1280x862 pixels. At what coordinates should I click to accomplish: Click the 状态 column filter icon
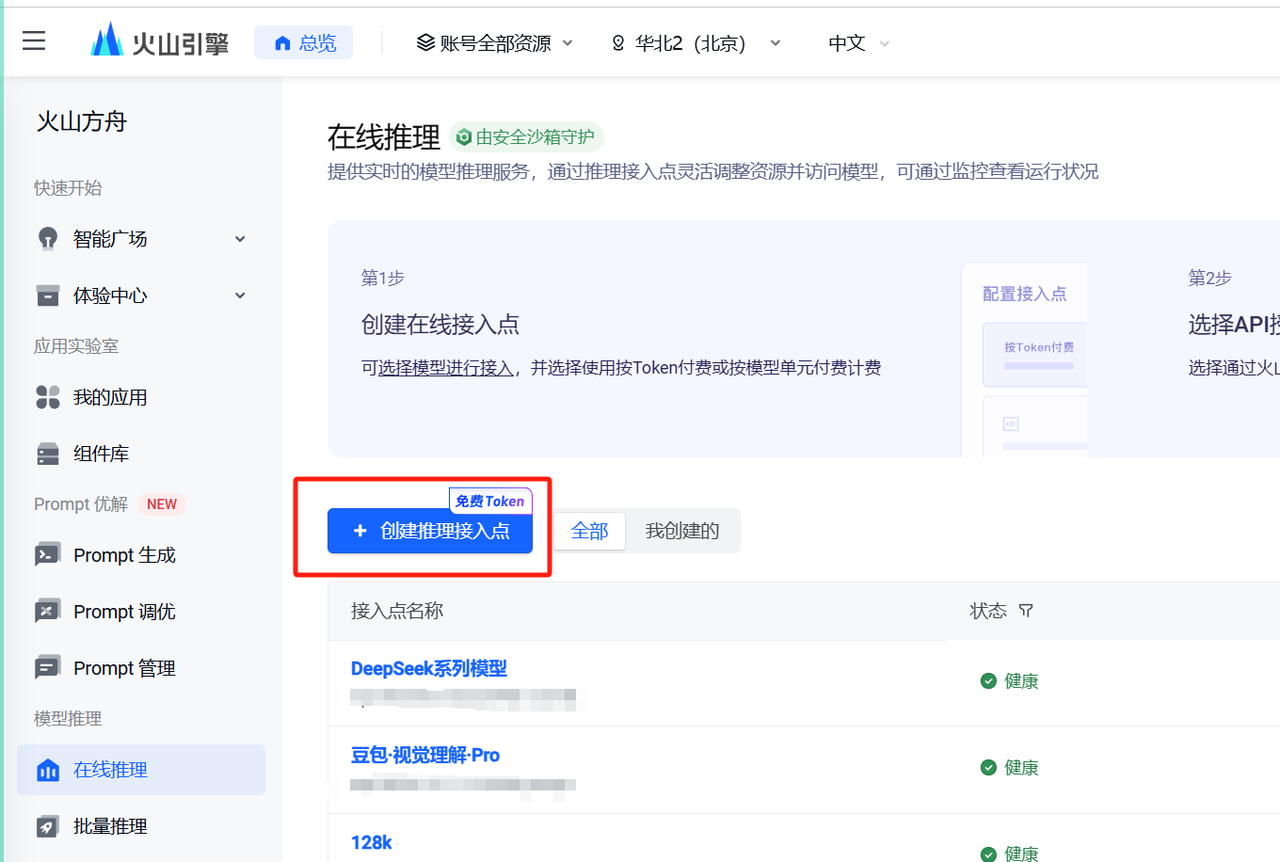[x=1025, y=611]
